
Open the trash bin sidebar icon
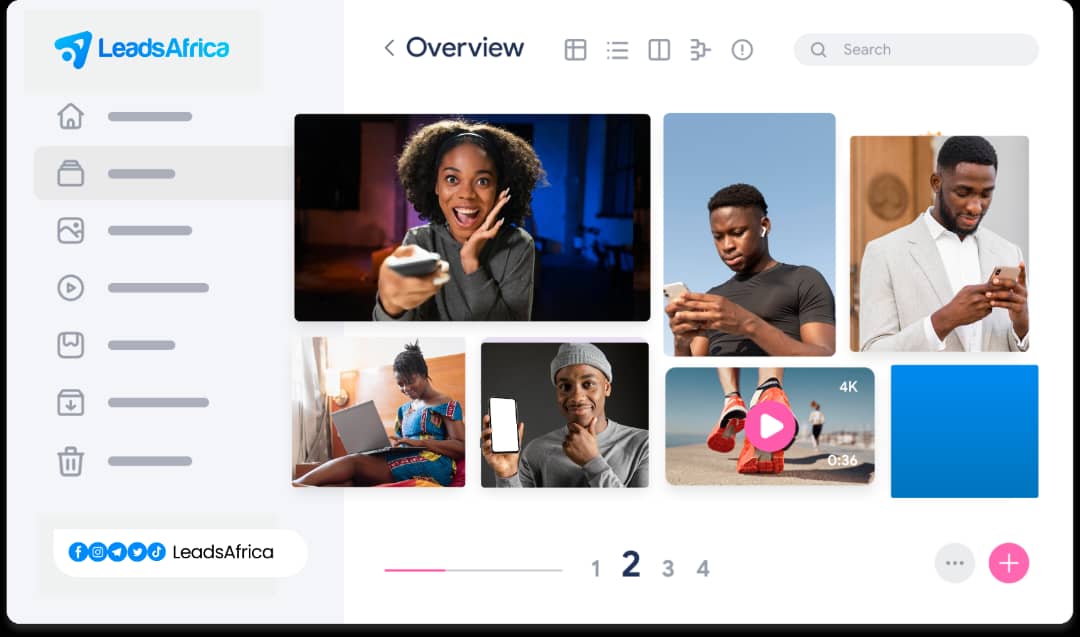(70, 461)
